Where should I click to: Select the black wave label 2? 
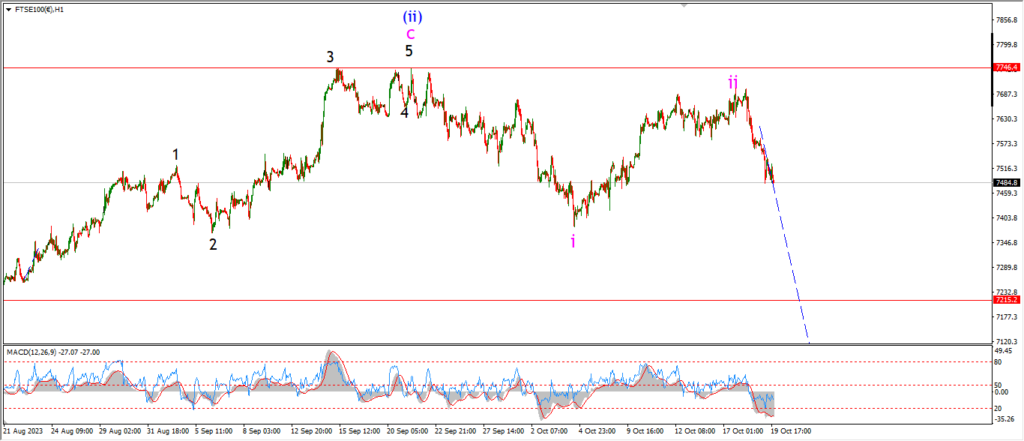pyautogui.click(x=213, y=243)
